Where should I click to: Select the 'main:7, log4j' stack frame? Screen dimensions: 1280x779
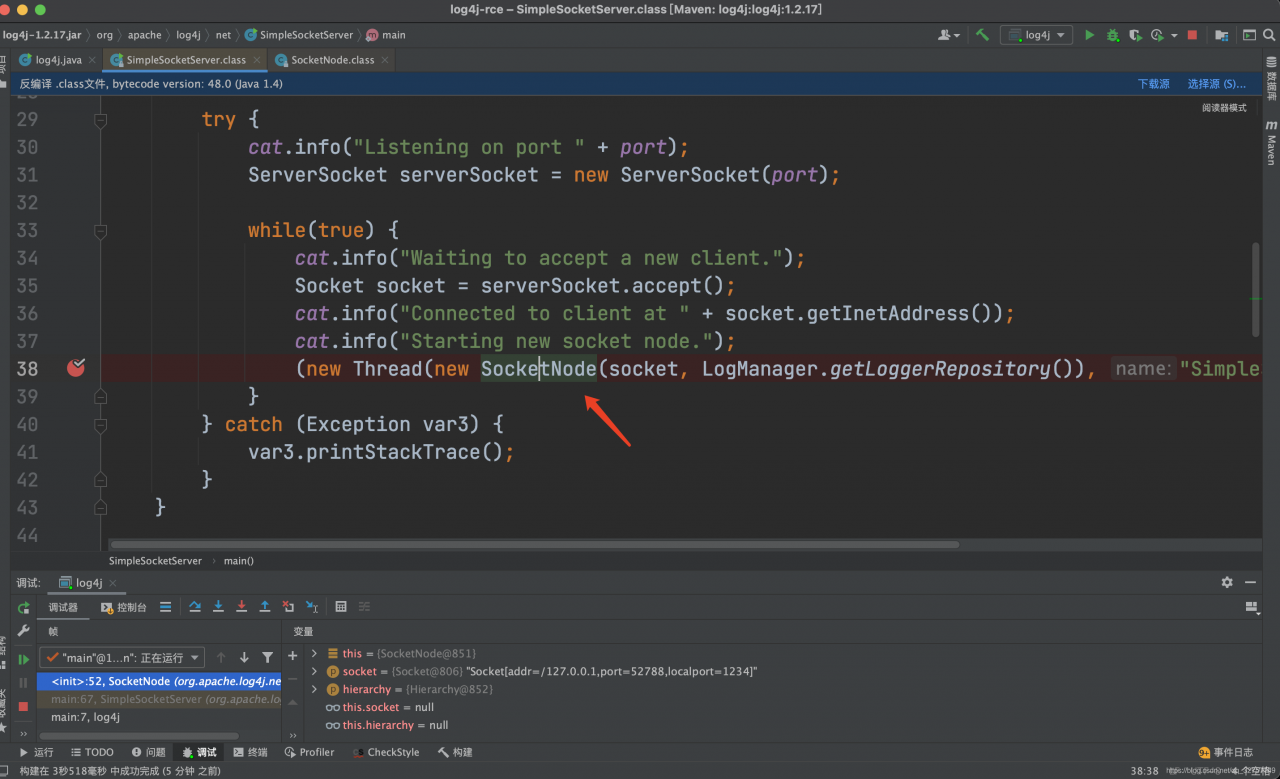click(x=159, y=717)
